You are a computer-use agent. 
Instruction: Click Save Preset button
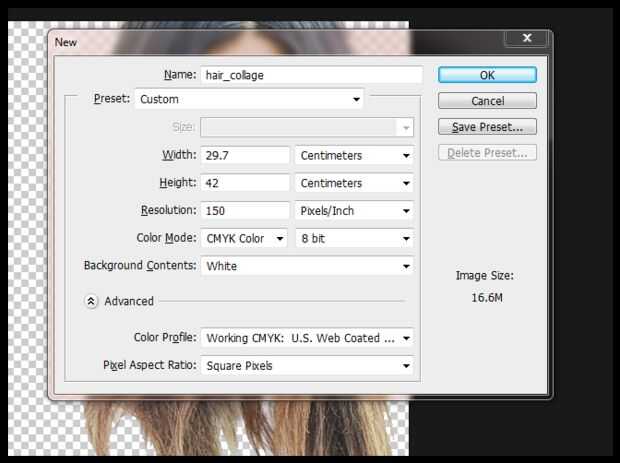click(x=487, y=127)
